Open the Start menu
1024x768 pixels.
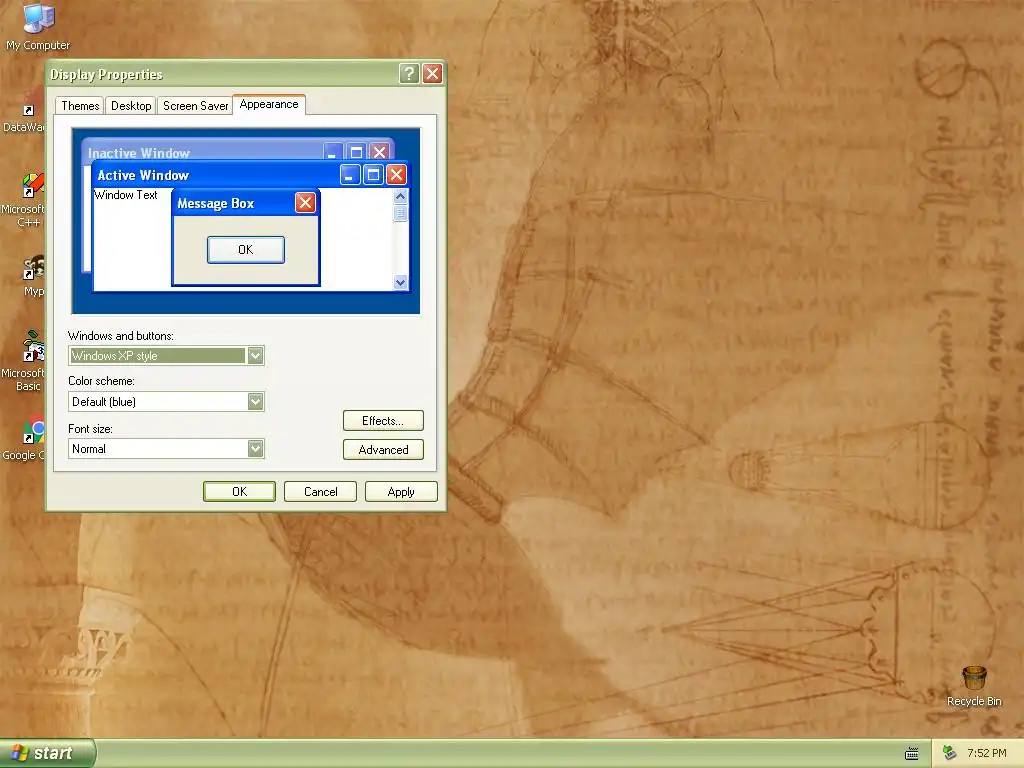coord(47,753)
